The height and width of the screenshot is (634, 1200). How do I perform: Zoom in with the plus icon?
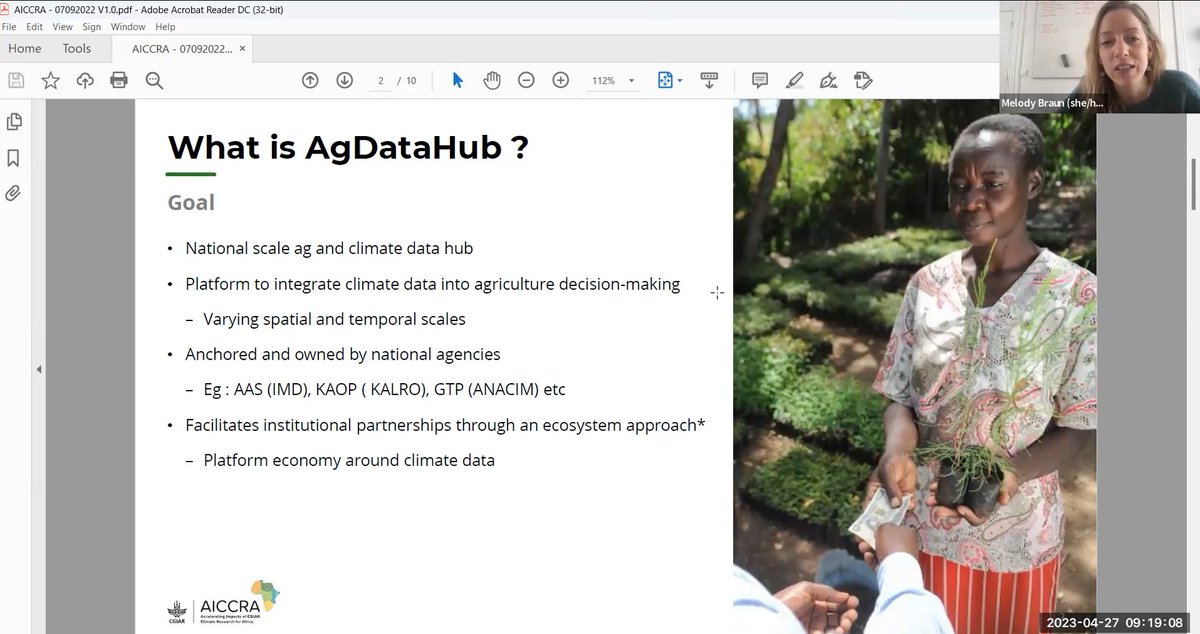click(x=561, y=80)
